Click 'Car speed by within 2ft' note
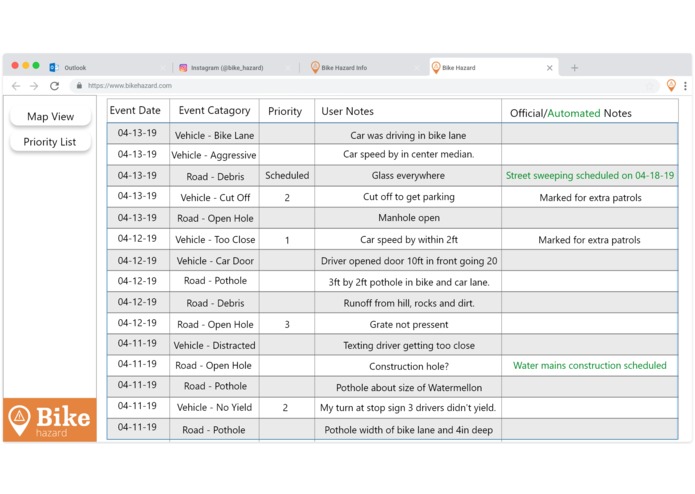Viewport: 695px width, 494px height. coord(409,240)
